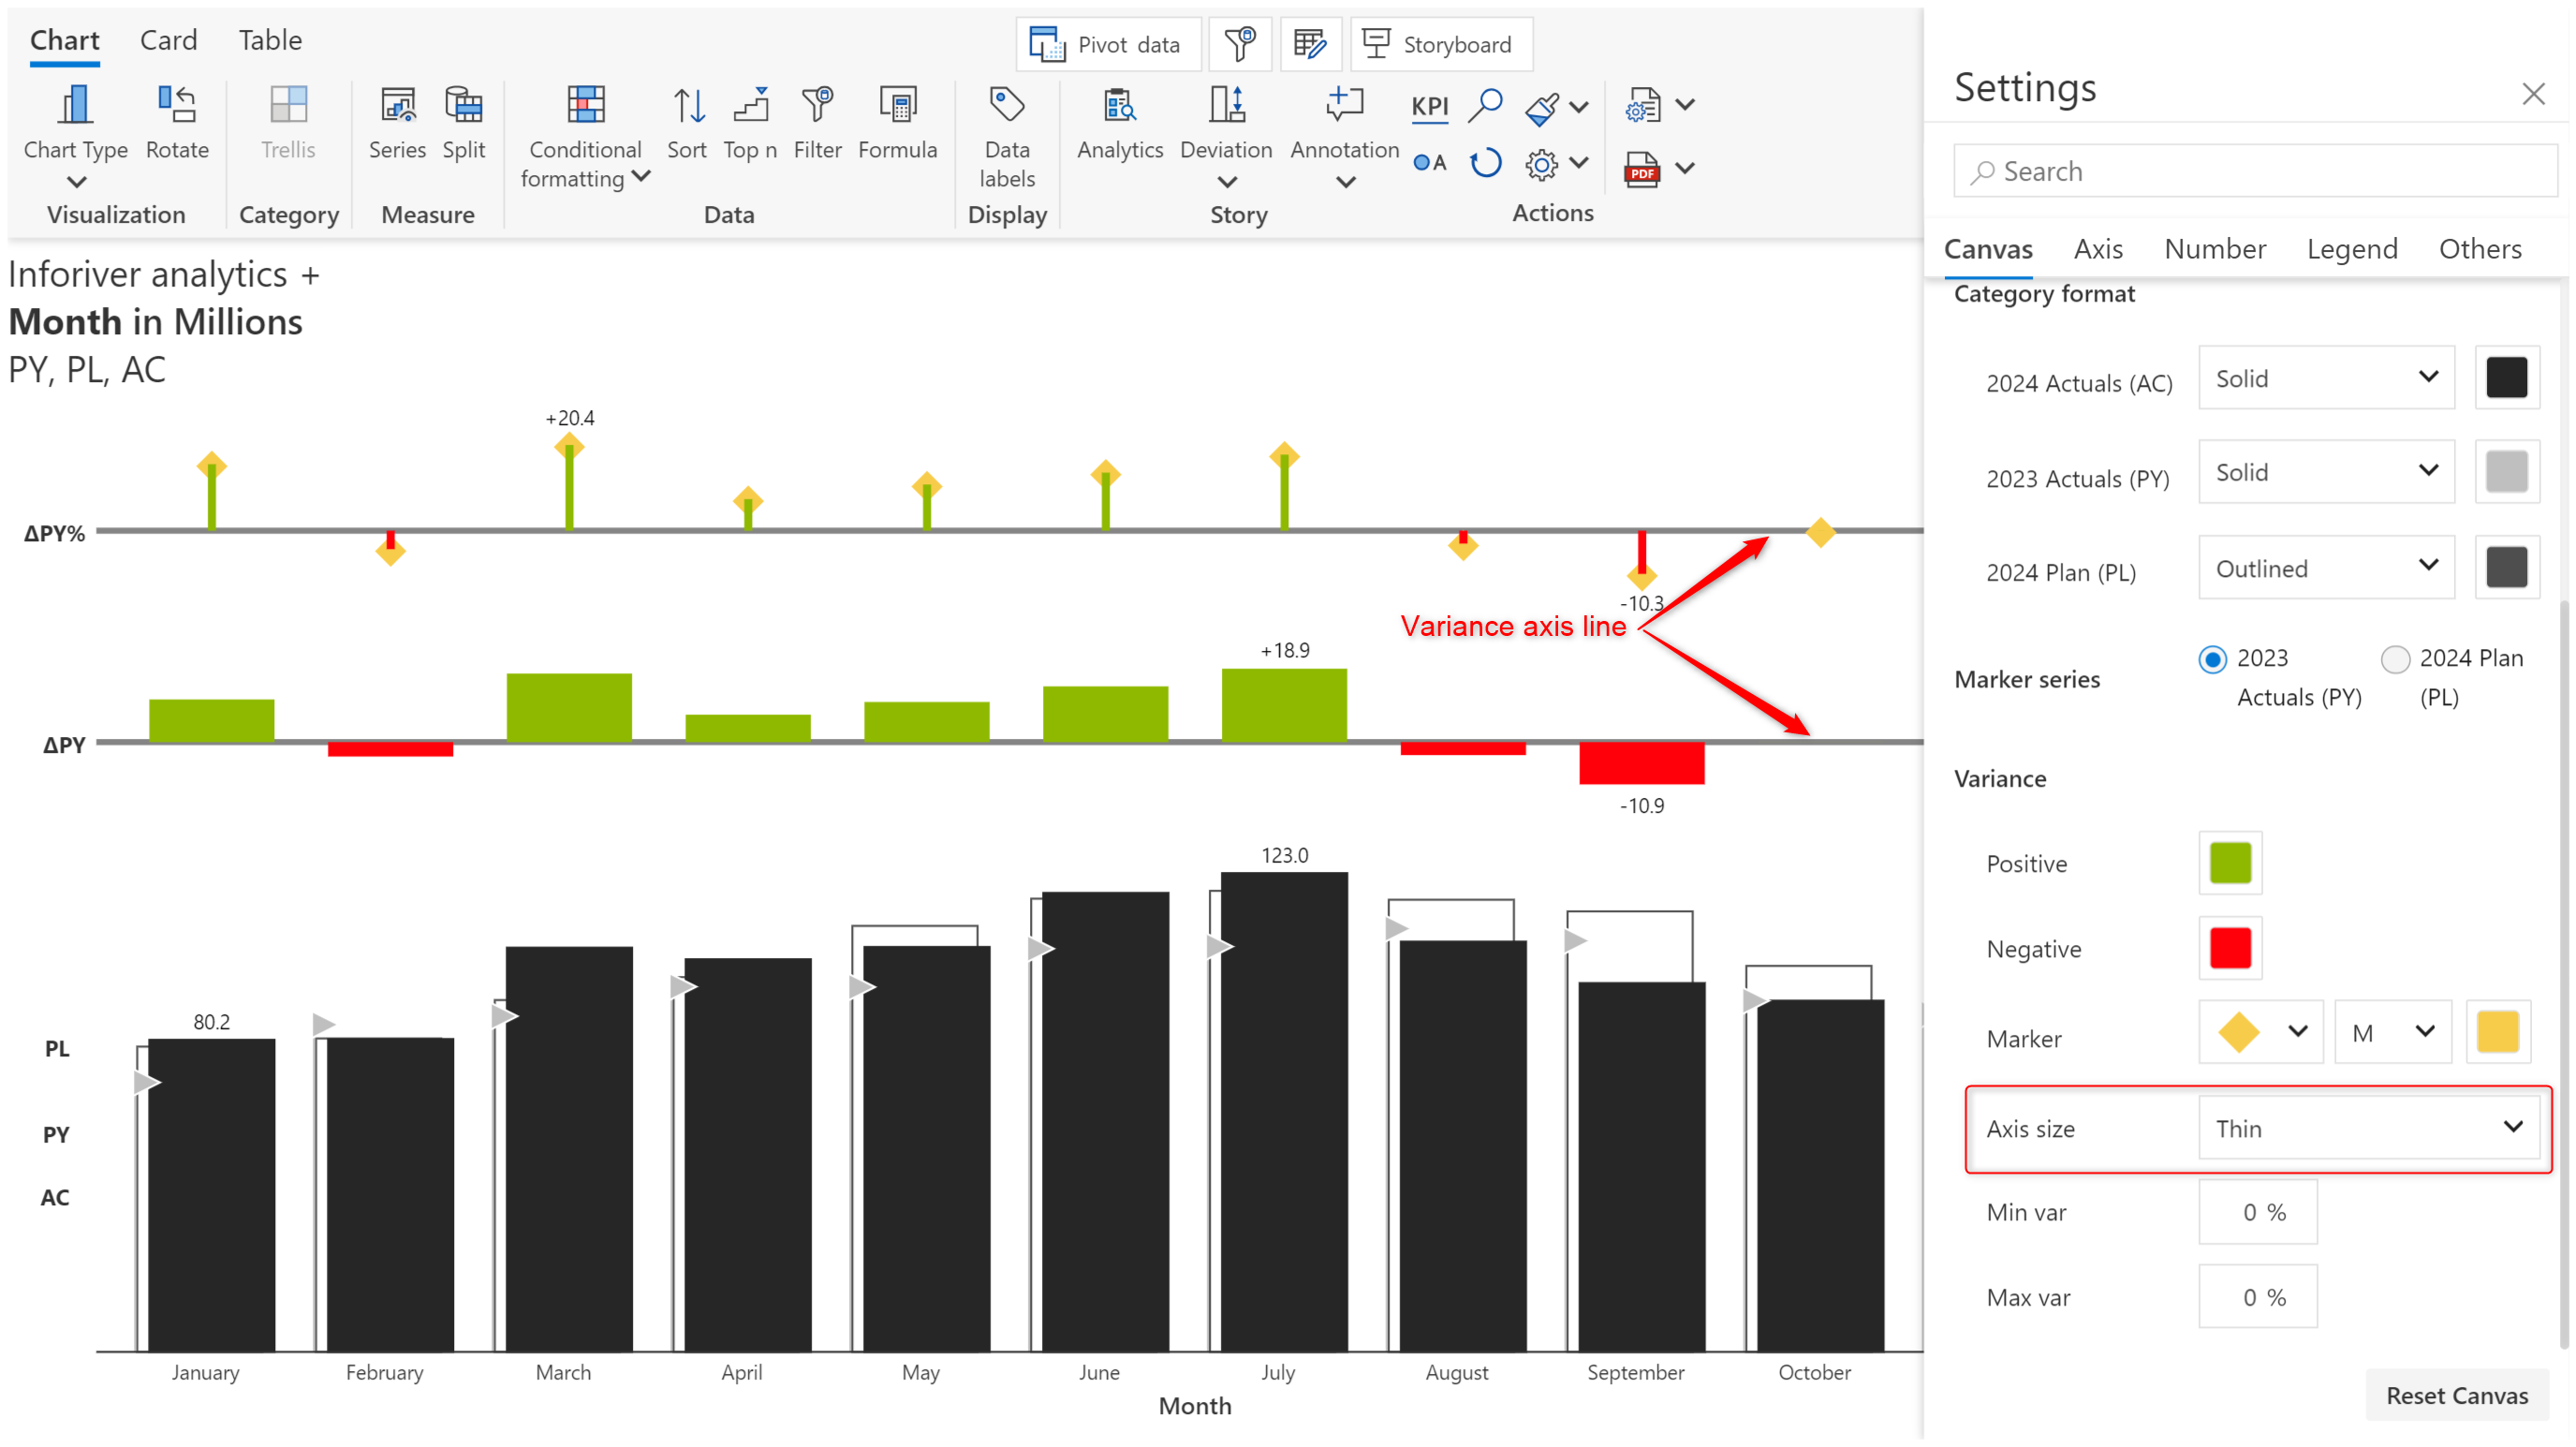Open the Others settings tab
This screenshot has height=1447, width=2576.
pos(2480,249)
